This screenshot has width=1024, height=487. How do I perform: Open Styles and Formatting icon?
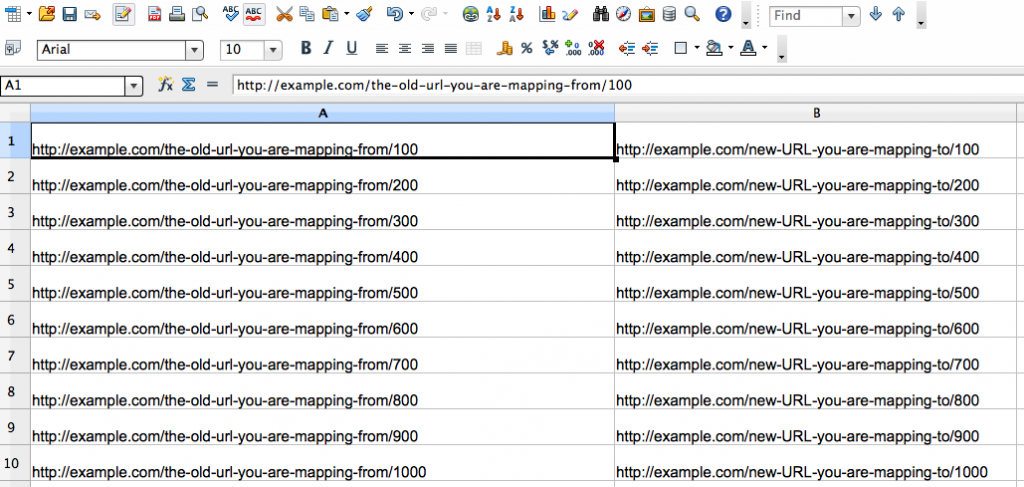pos(12,48)
